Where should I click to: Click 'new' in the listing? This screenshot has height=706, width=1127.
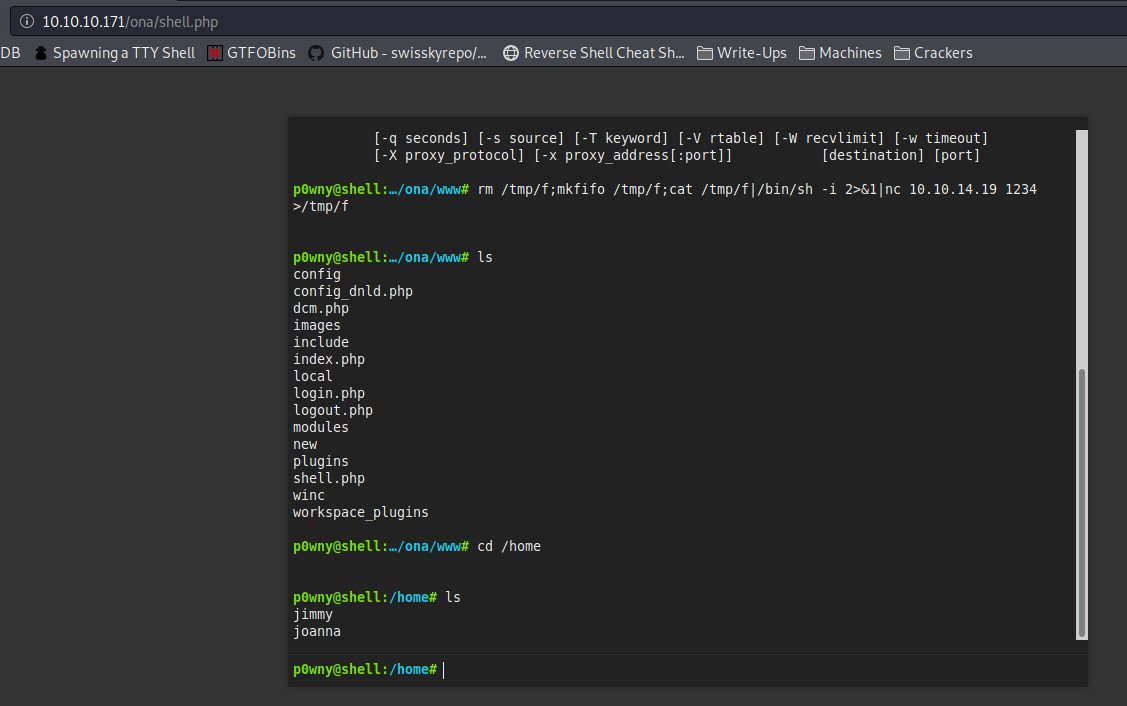tap(305, 444)
